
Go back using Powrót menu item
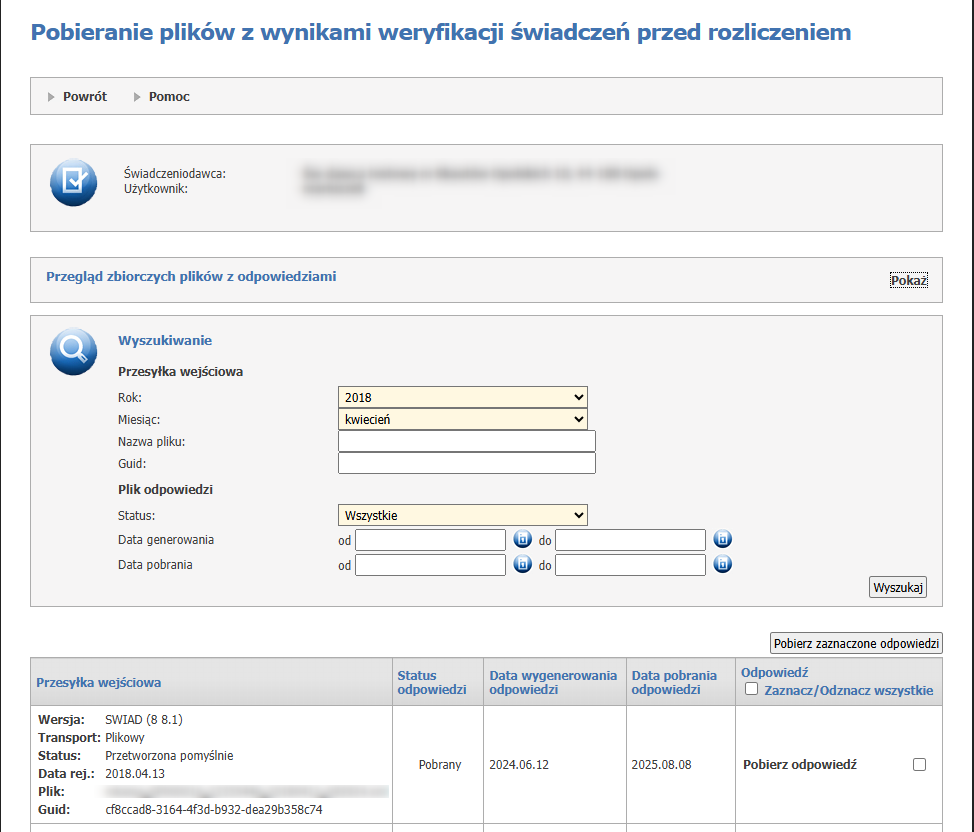coord(84,97)
